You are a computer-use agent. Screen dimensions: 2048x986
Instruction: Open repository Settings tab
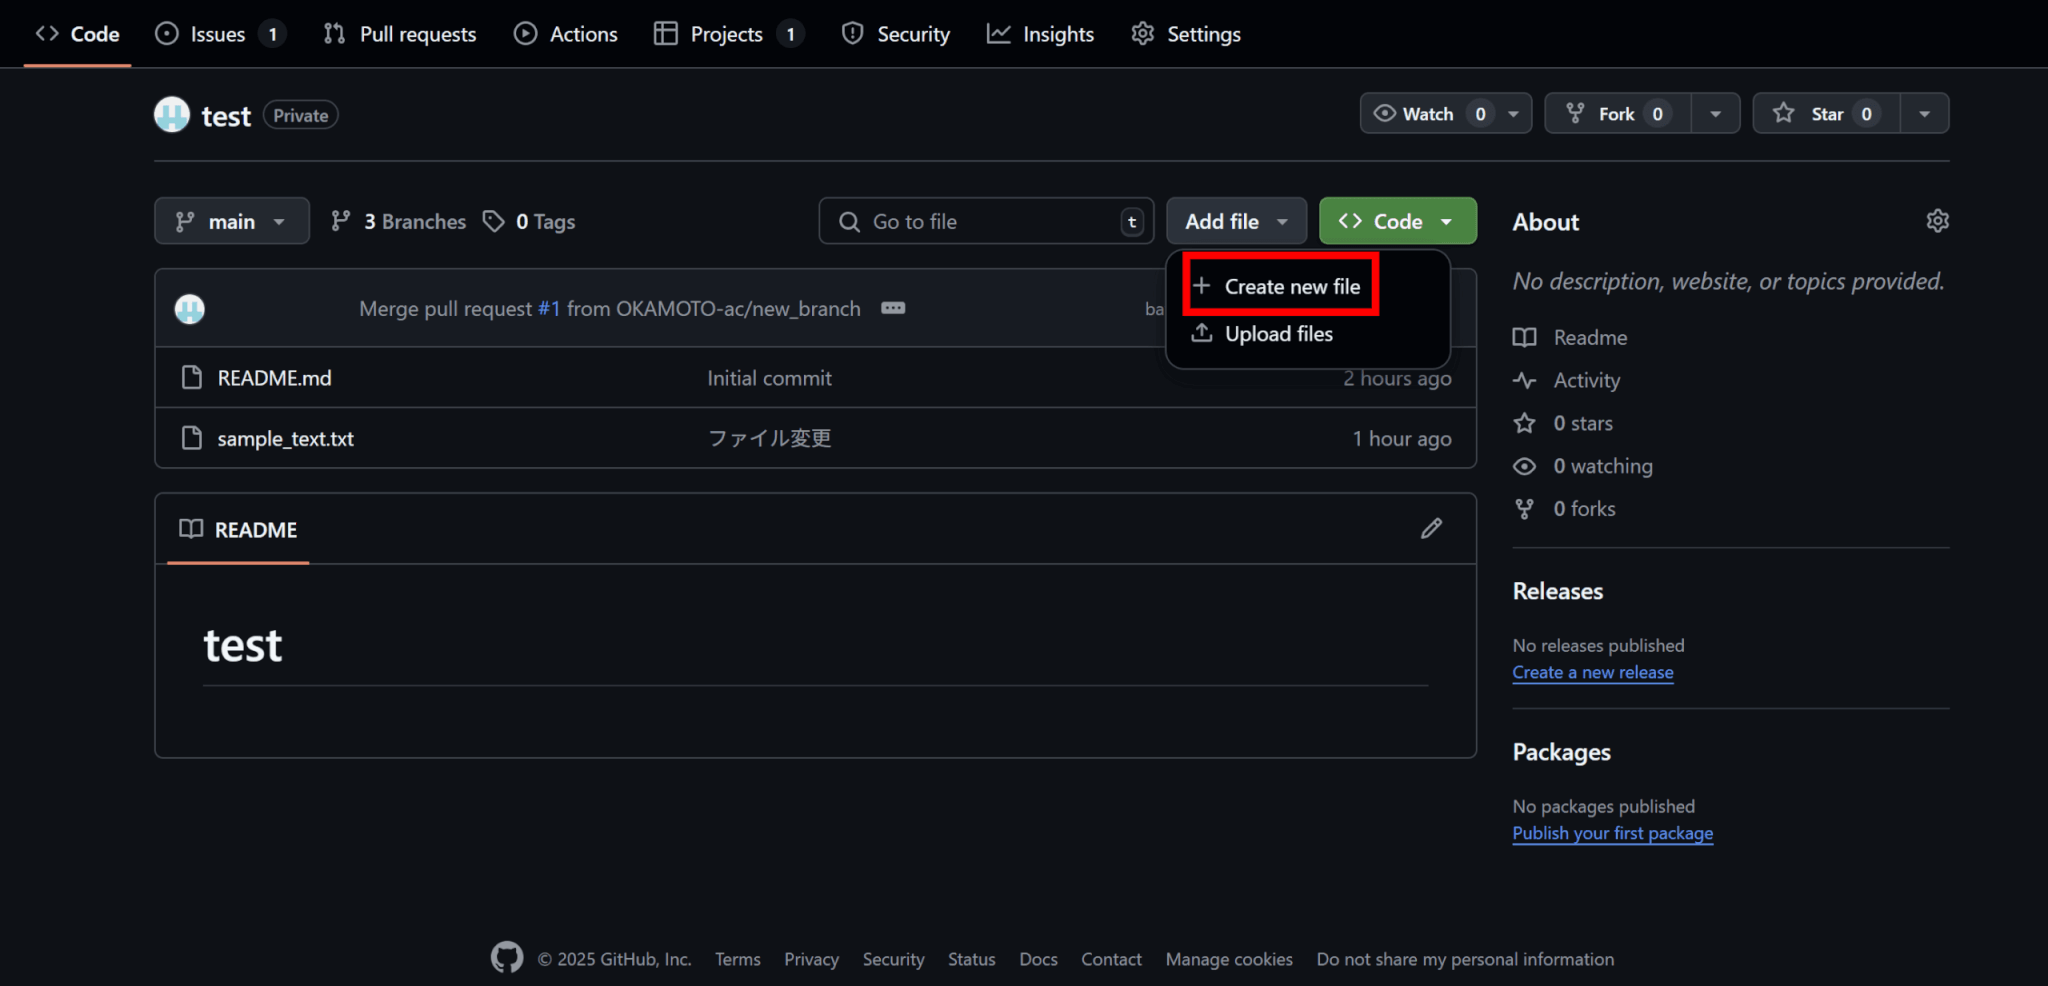click(1186, 34)
